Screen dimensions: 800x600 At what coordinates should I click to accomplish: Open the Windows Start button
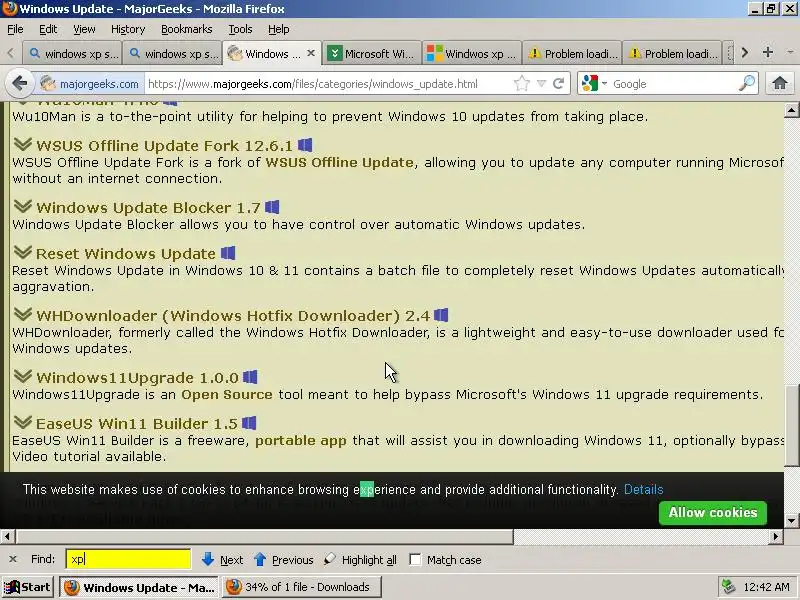click(28, 587)
